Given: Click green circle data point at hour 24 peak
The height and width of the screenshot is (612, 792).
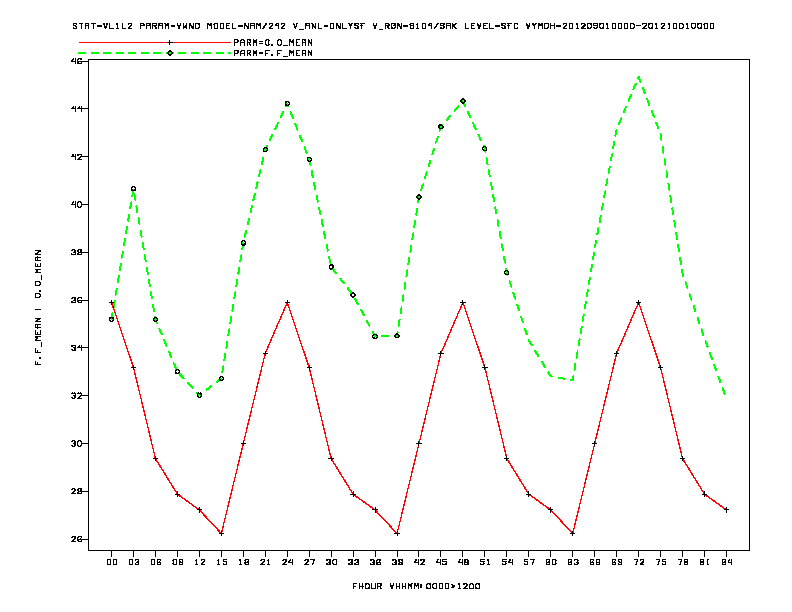Looking at the screenshot, I should (x=287, y=104).
